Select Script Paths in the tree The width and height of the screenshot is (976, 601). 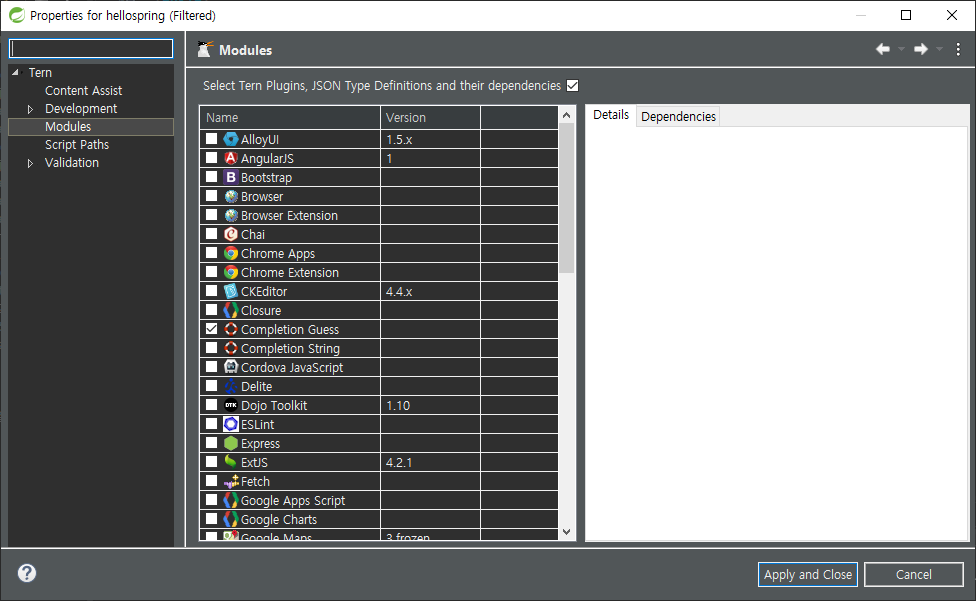pyautogui.click(x=77, y=145)
